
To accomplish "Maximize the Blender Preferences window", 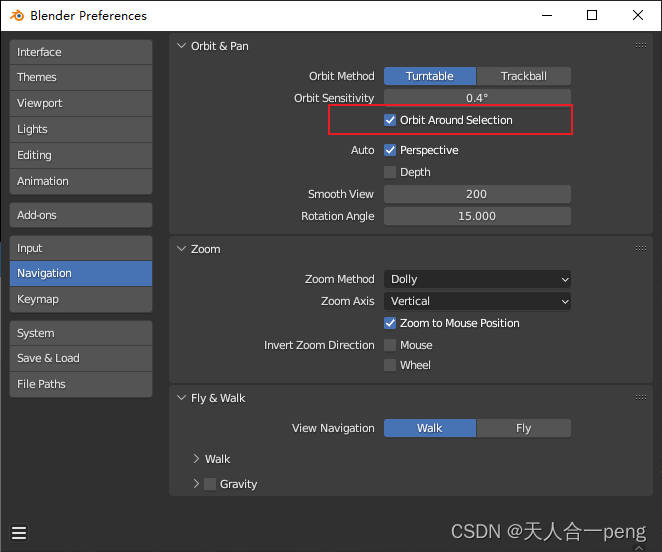I will 592,15.
